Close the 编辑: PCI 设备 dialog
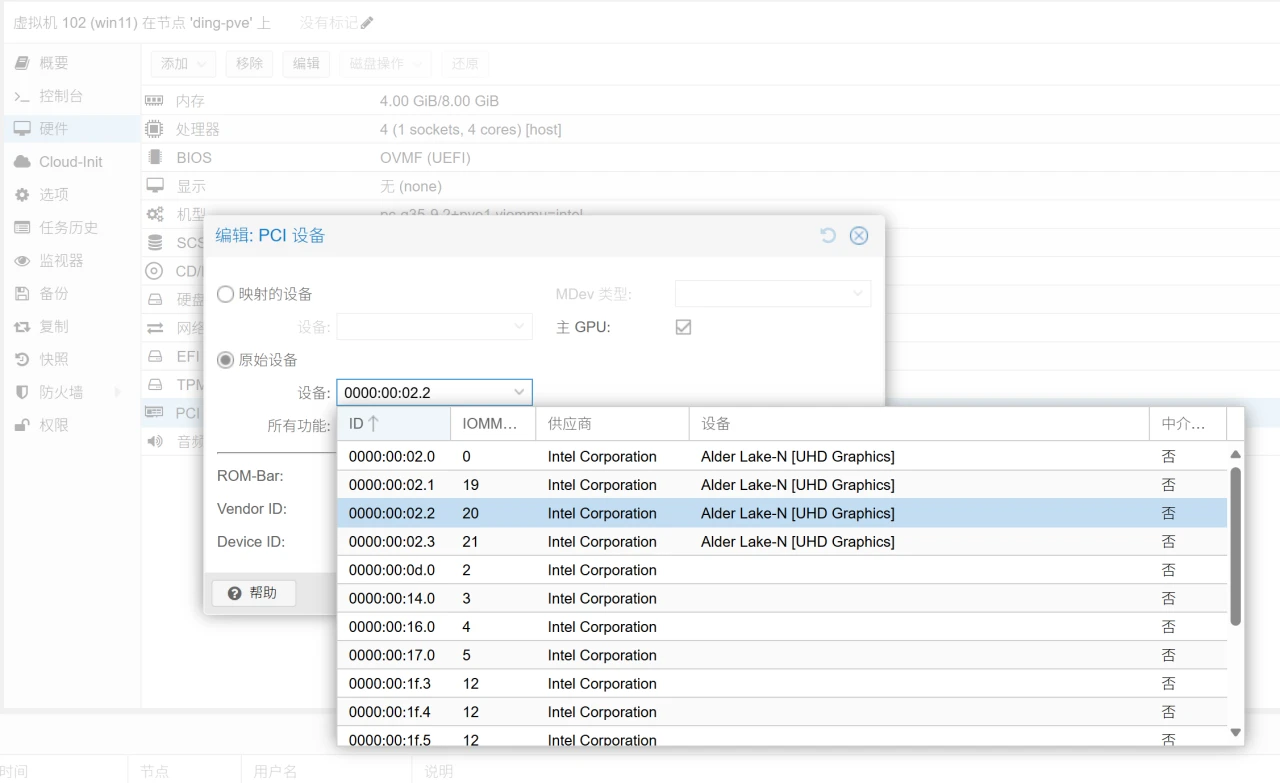Viewport: 1280px width, 783px height. tap(858, 235)
